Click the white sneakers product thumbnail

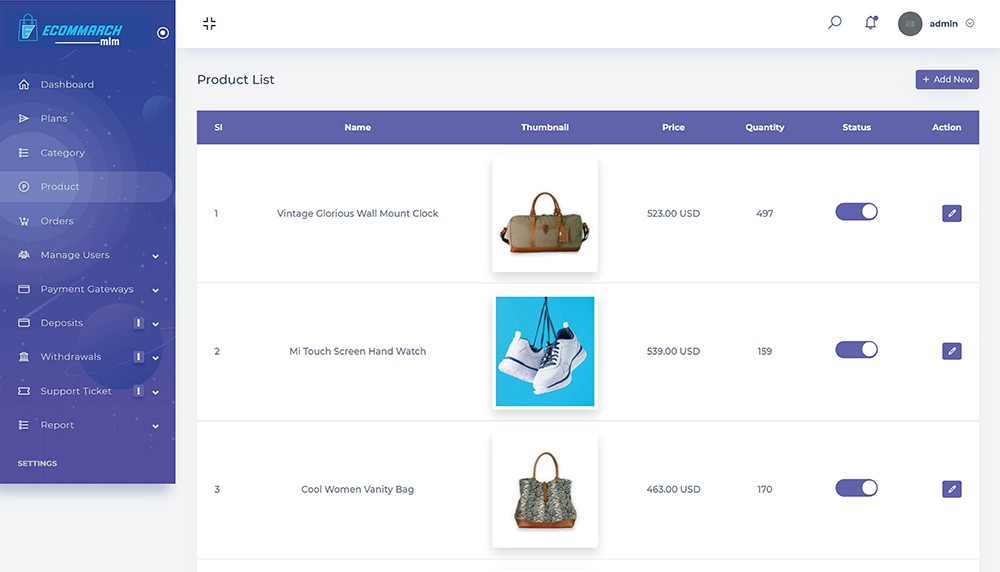pyautogui.click(x=545, y=351)
